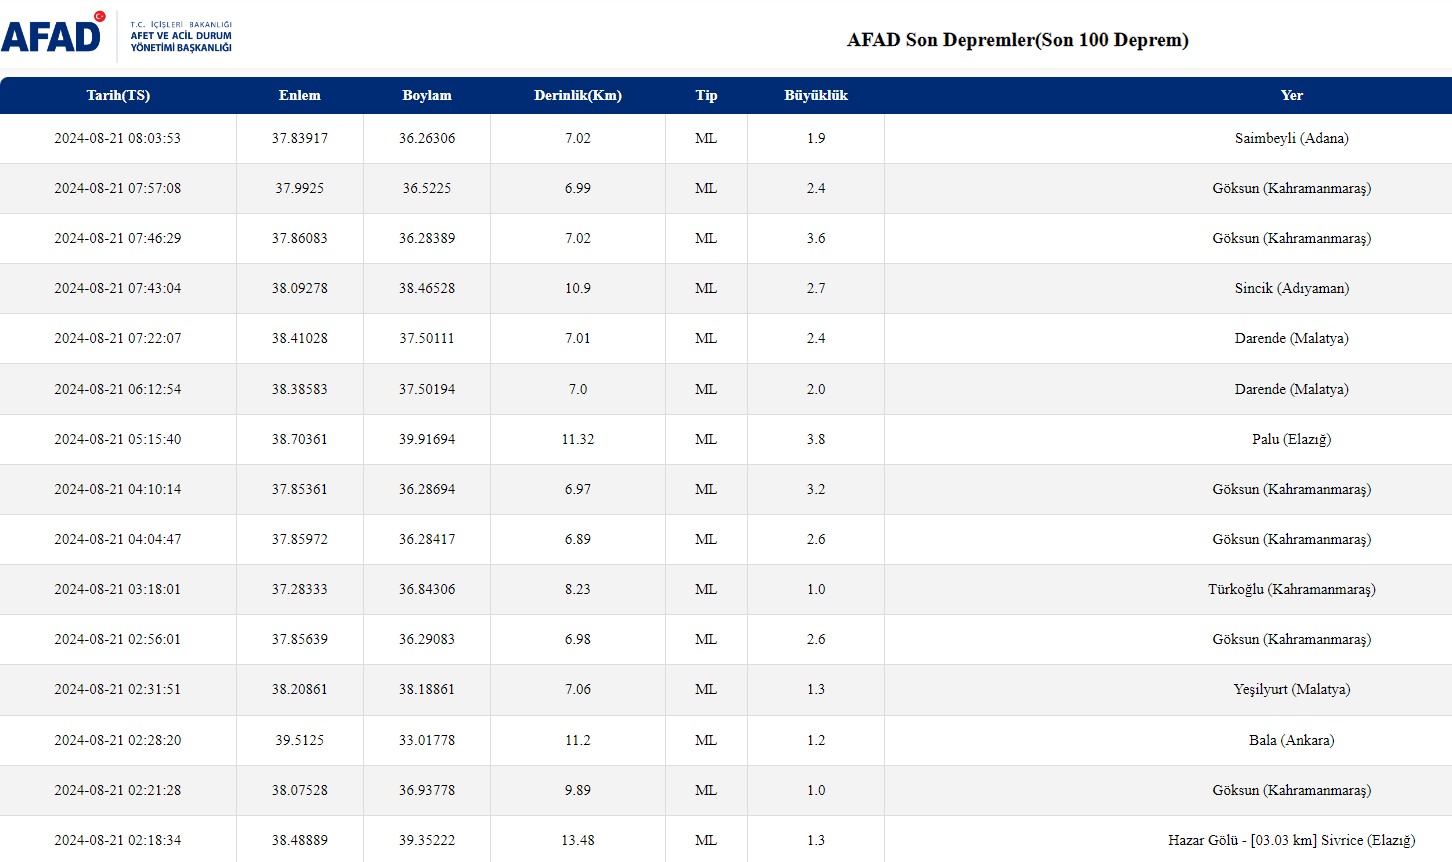Click depth value 9.89
The image size is (1452, 862).
[578, 790]
